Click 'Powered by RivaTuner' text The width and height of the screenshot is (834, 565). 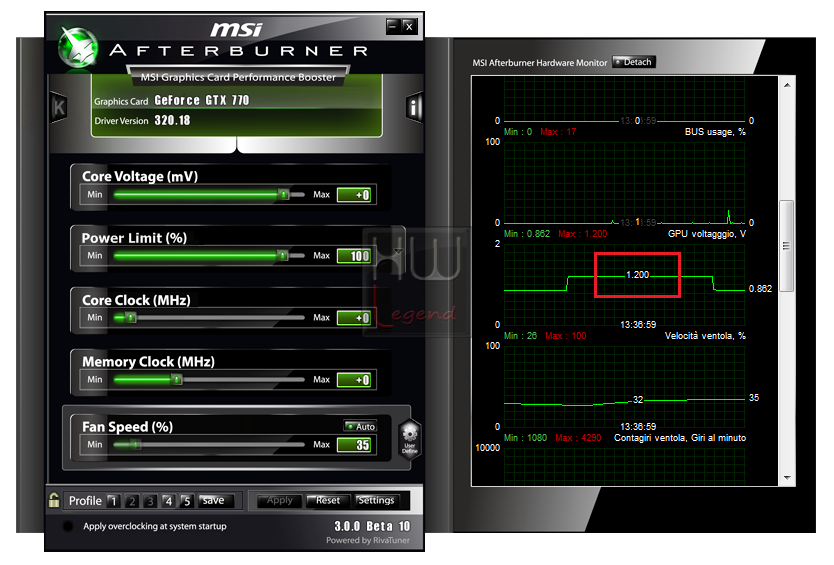[x=368, y=541]
